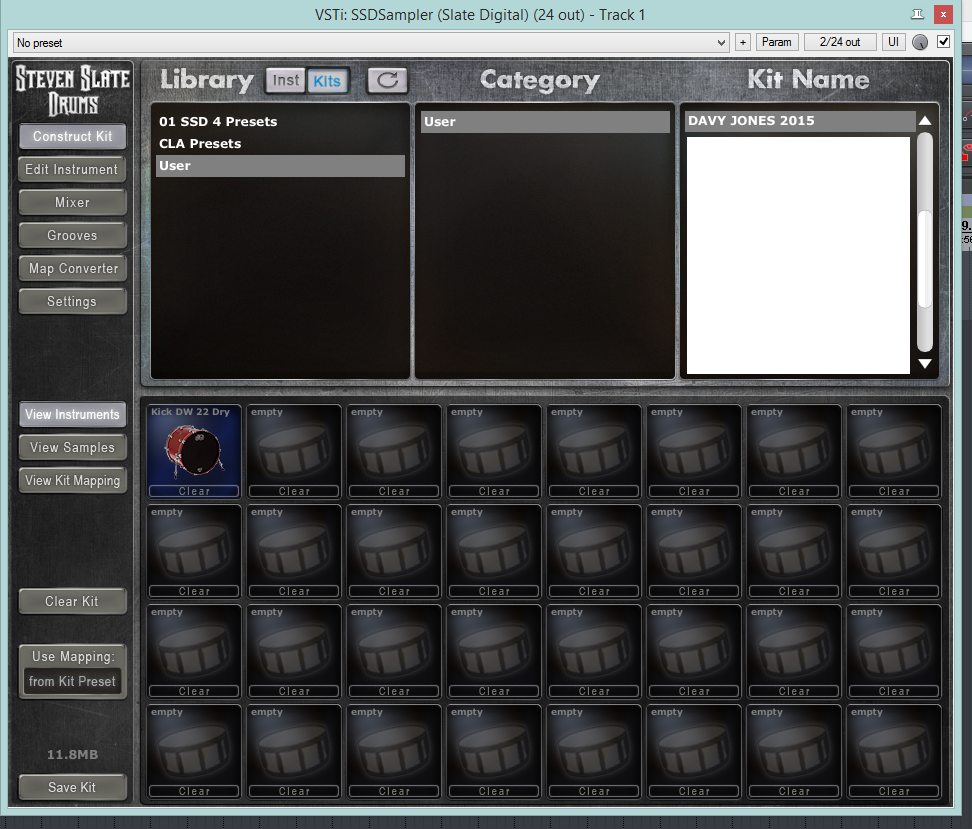Open the Settings page

73,301
